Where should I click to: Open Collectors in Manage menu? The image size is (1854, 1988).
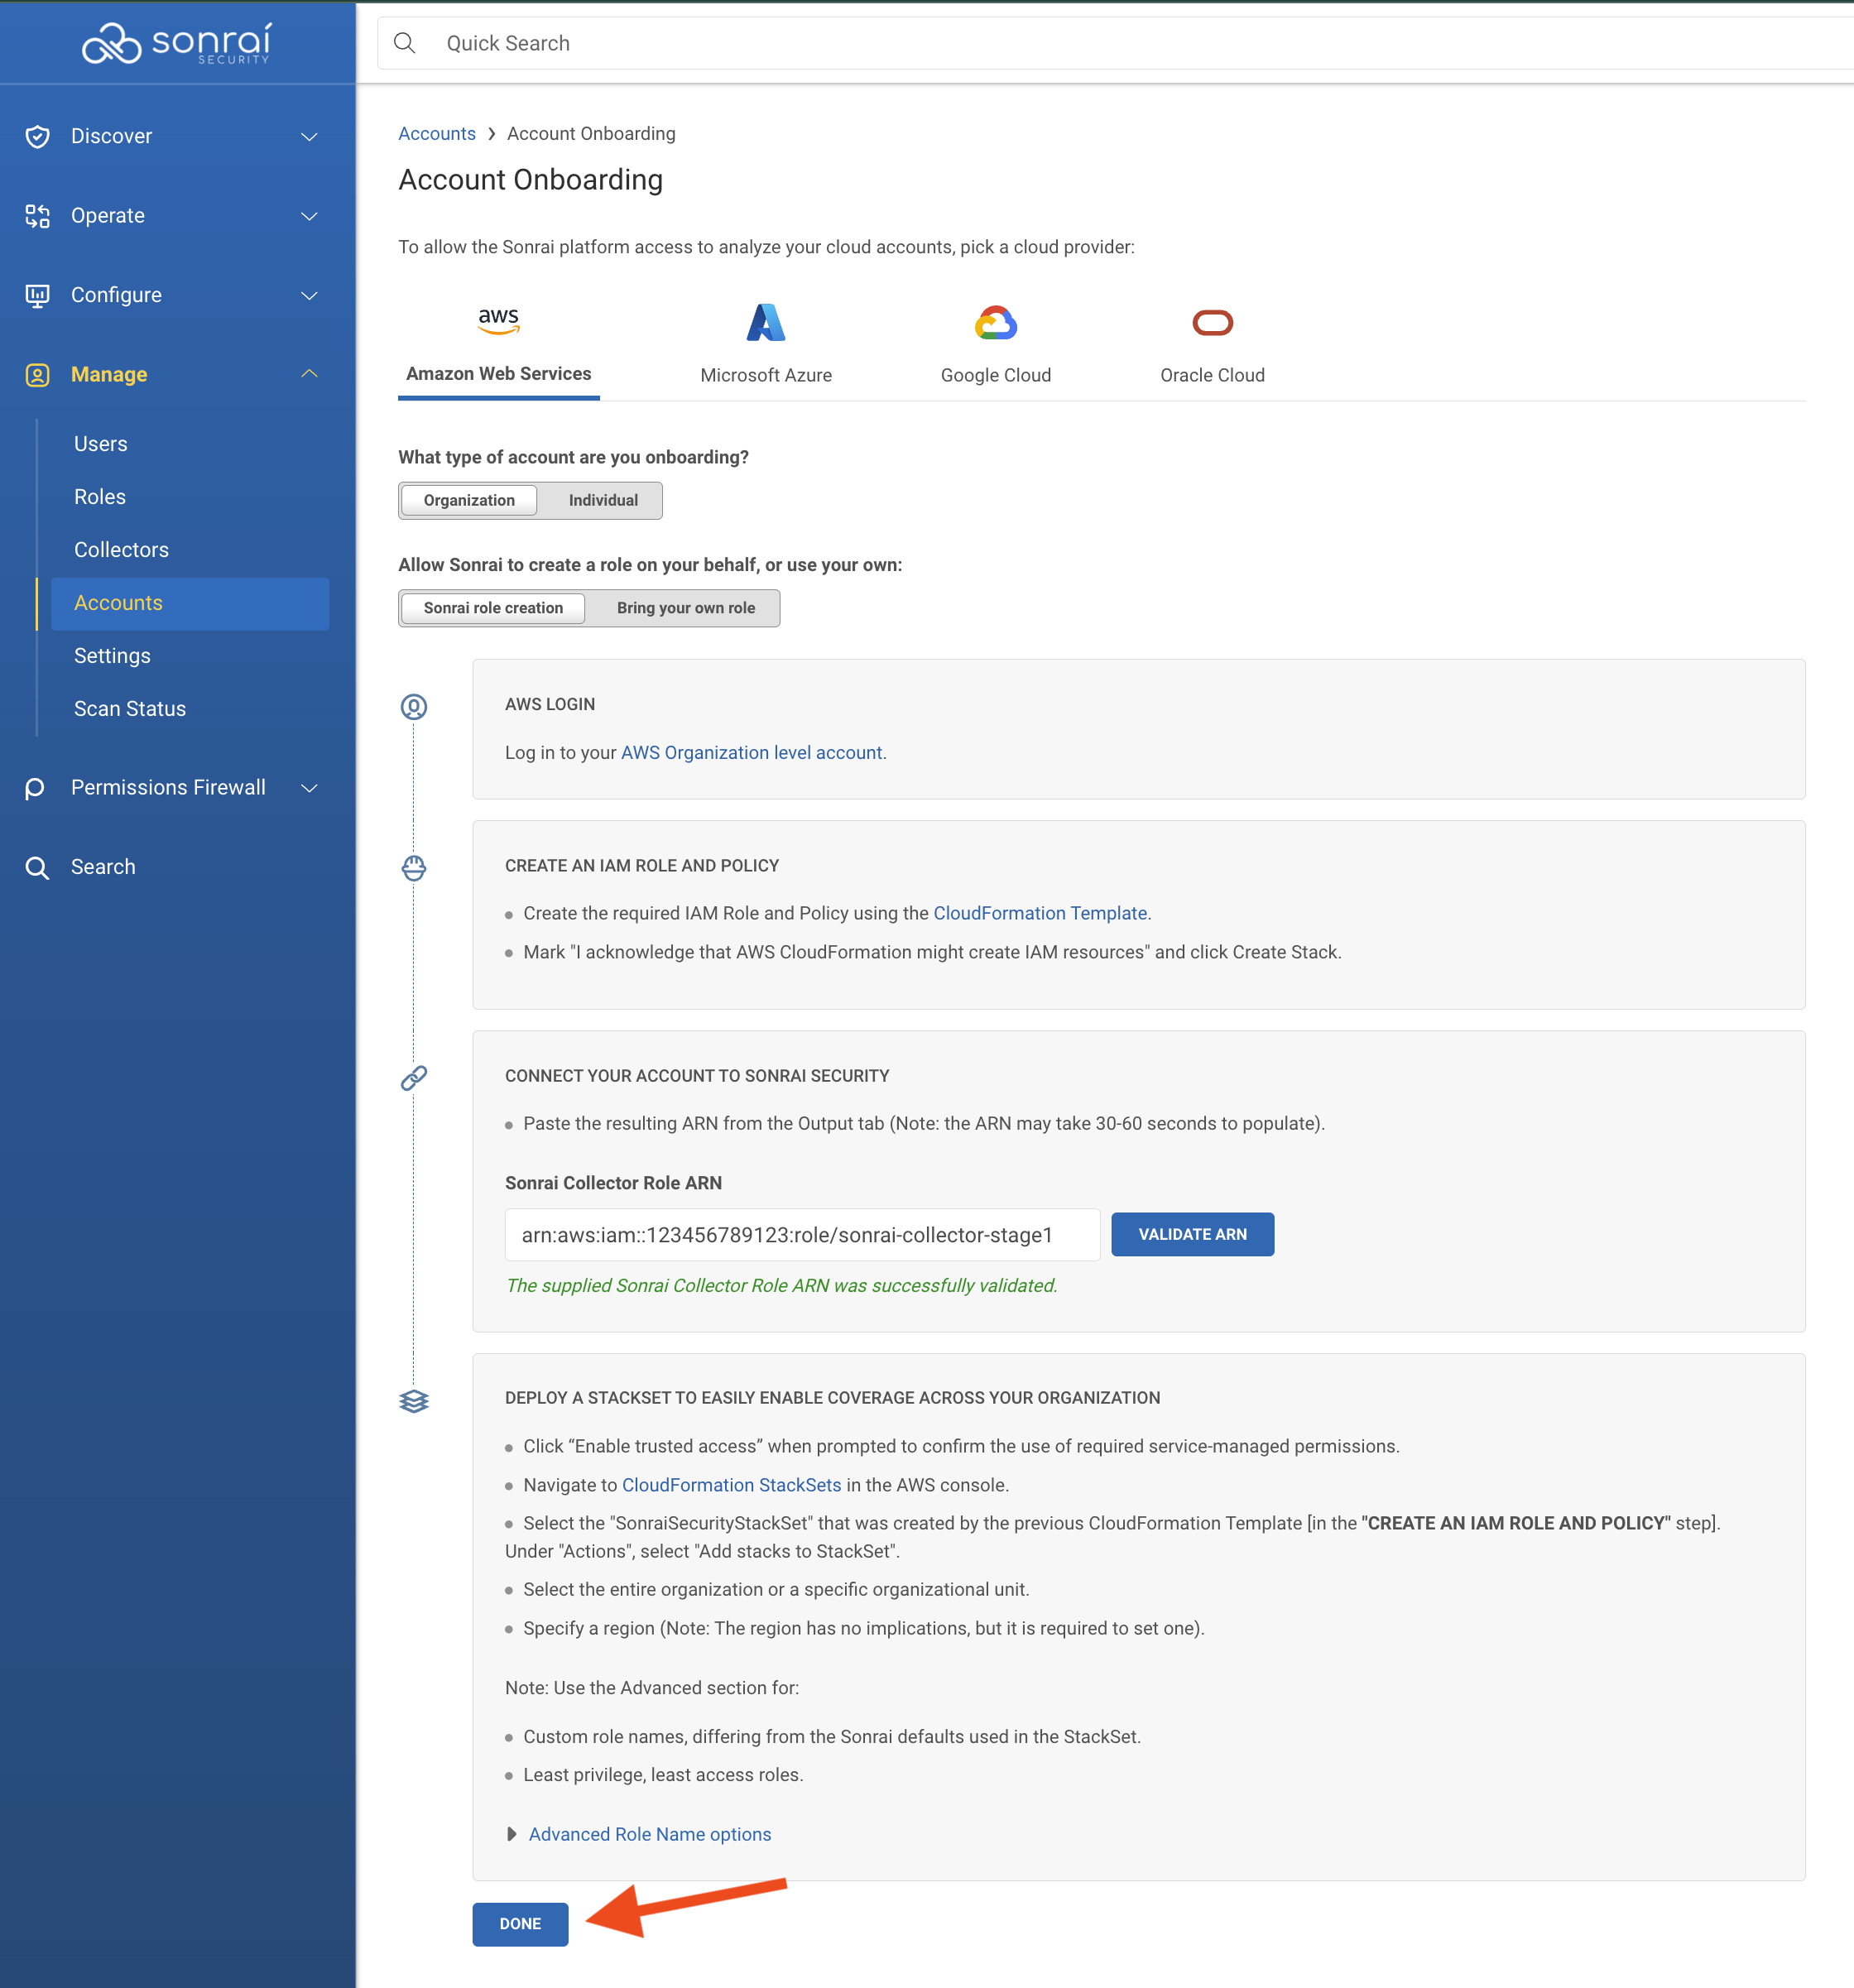[121, 550]
